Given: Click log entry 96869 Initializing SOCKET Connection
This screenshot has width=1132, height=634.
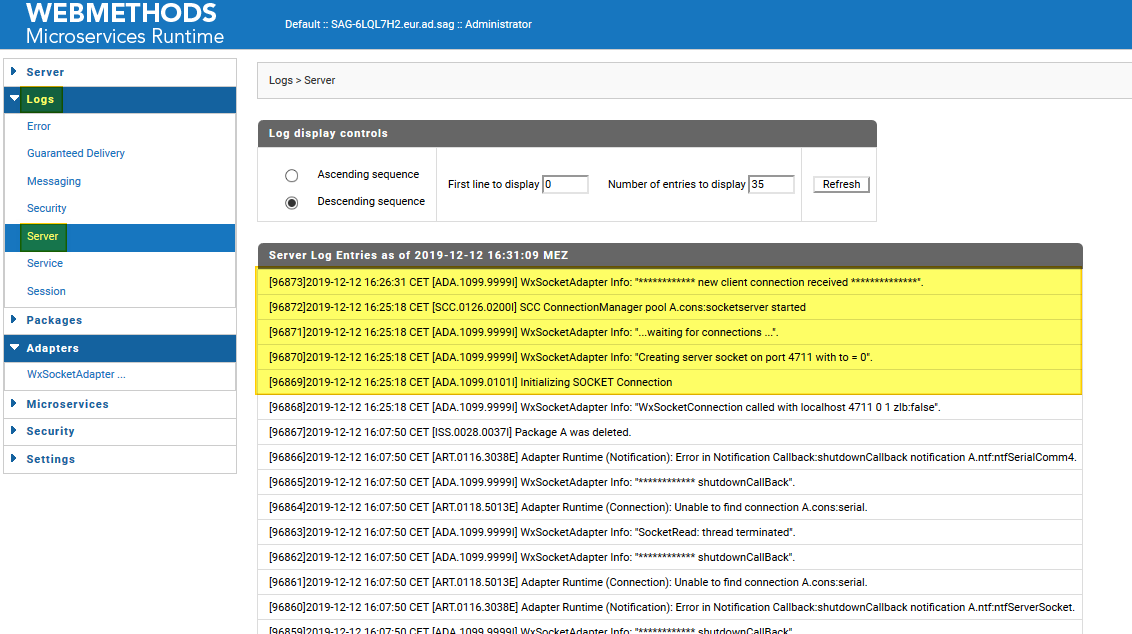Looking at the screenshot, I should [x=669, y=382].
